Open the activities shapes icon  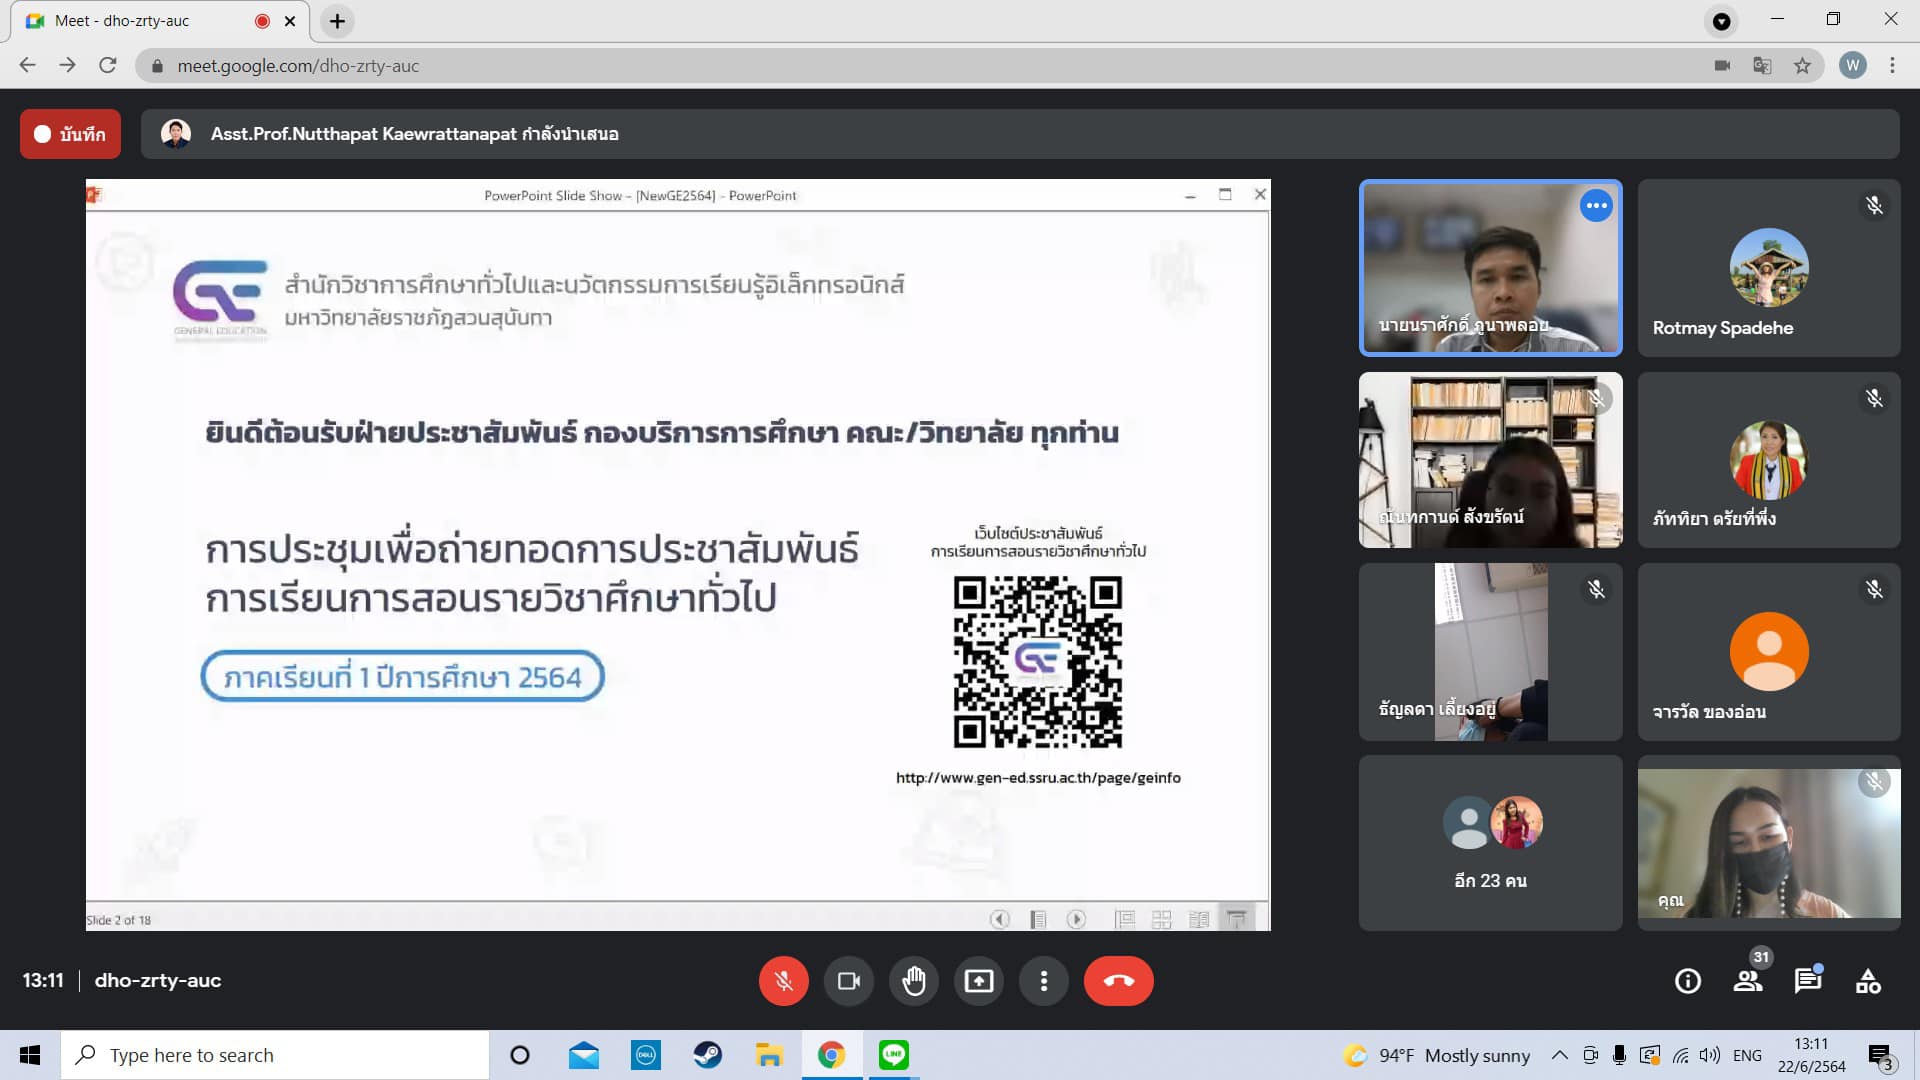coord(1867,981)
